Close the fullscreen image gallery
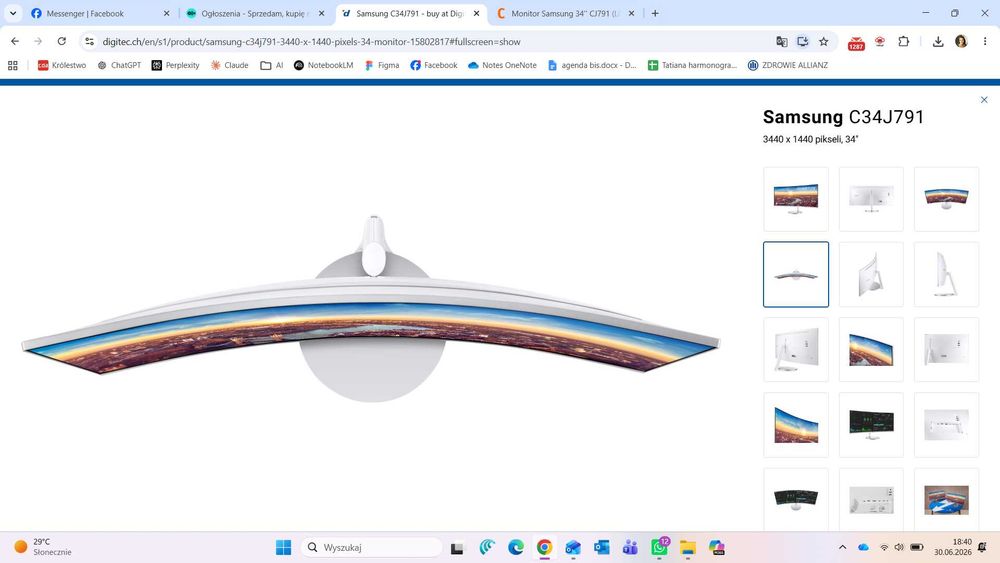The width and height of the screenshot is (1000, 563). 984,99
